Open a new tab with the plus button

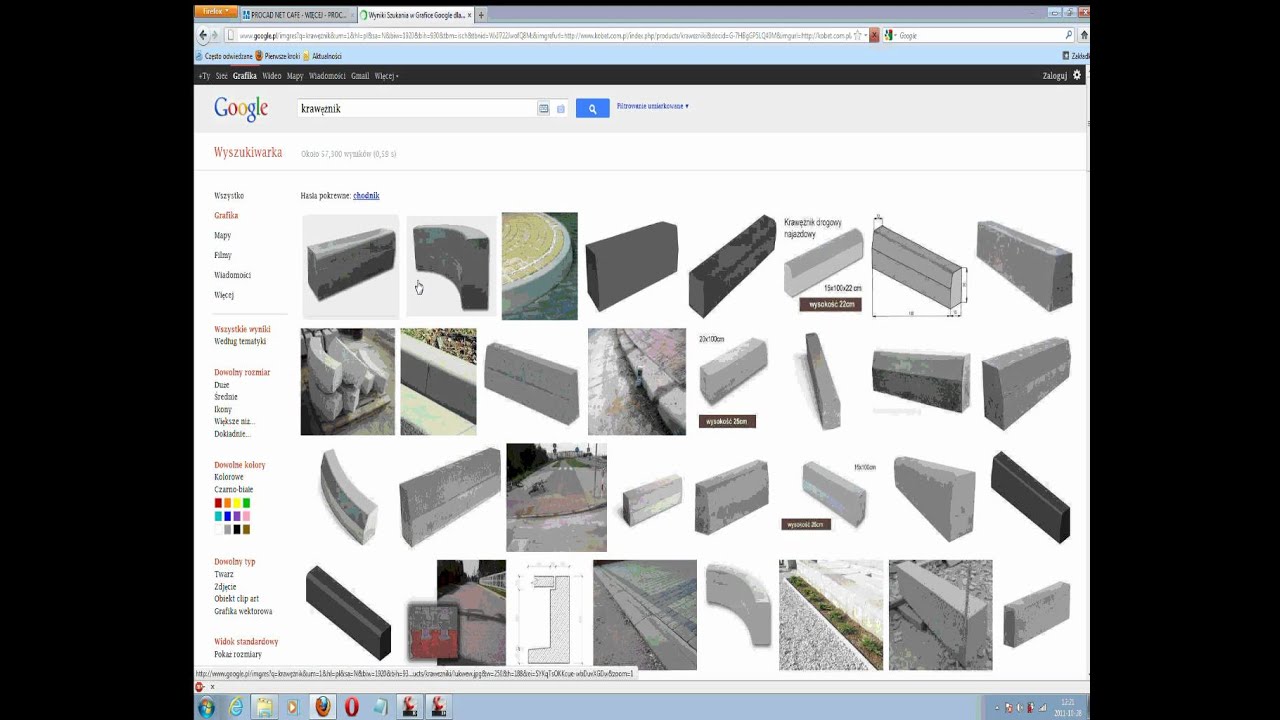tap(481, 15)
